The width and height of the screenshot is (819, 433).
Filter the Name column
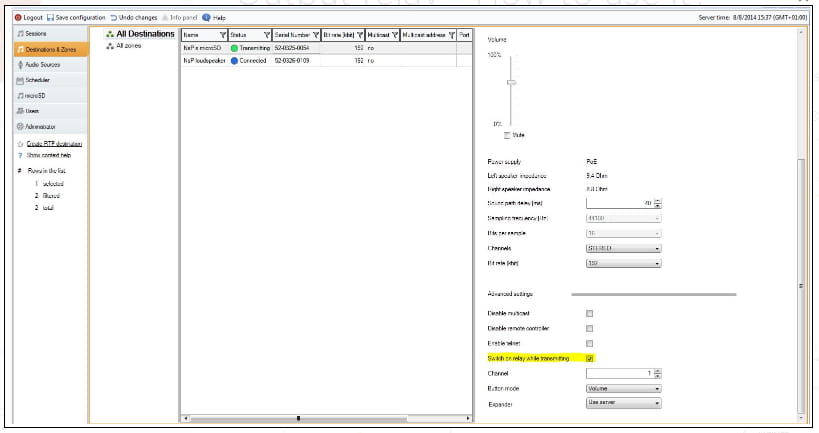223,35
